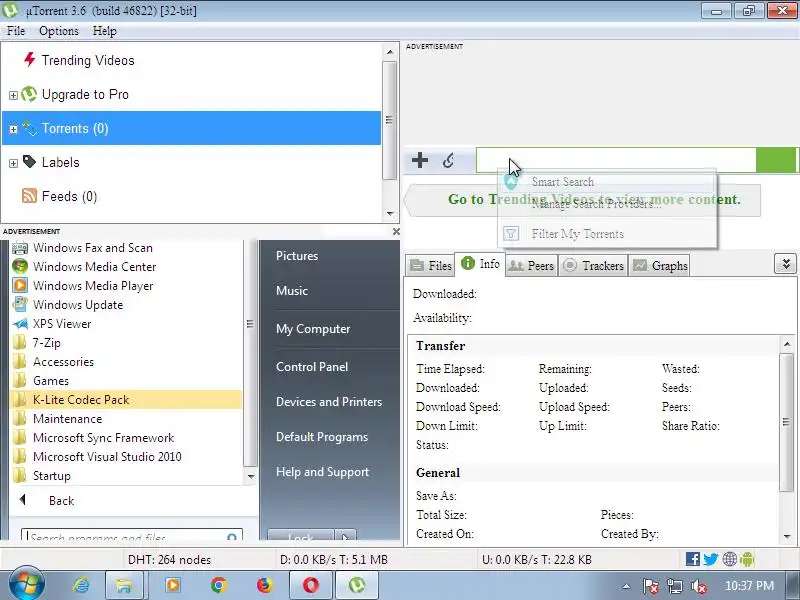Open the File menu

pos(16,31)
